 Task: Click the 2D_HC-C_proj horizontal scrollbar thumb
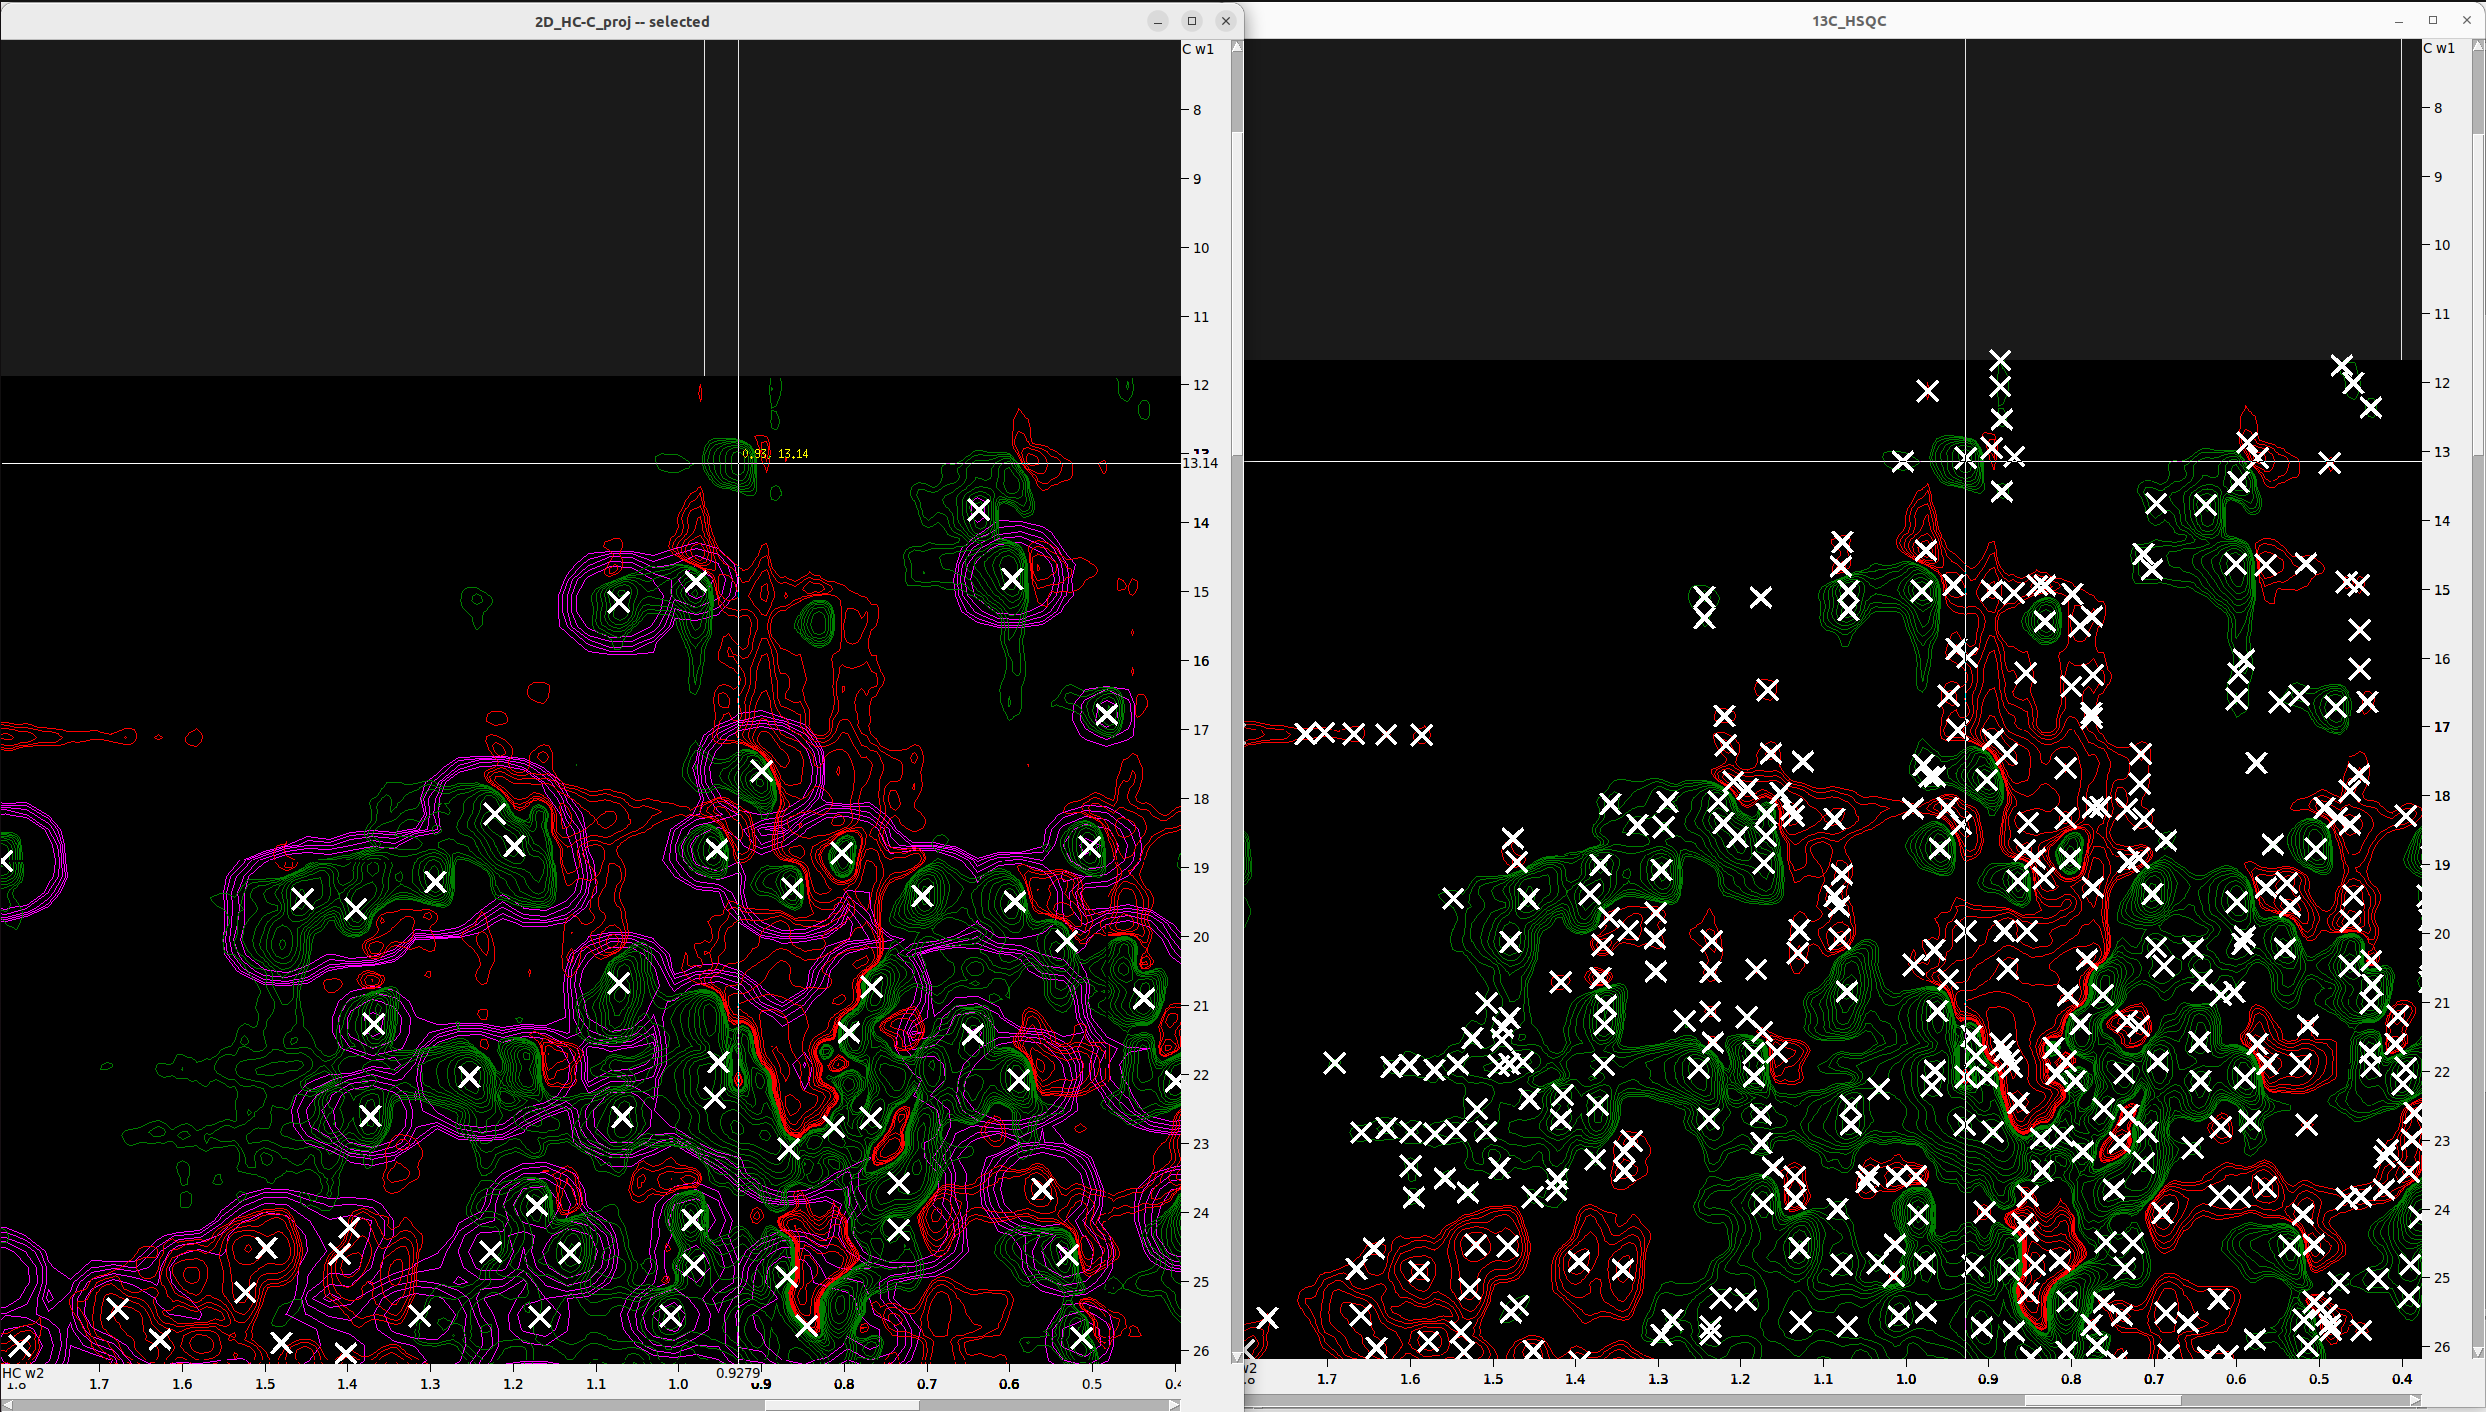tap(841, 1404)
